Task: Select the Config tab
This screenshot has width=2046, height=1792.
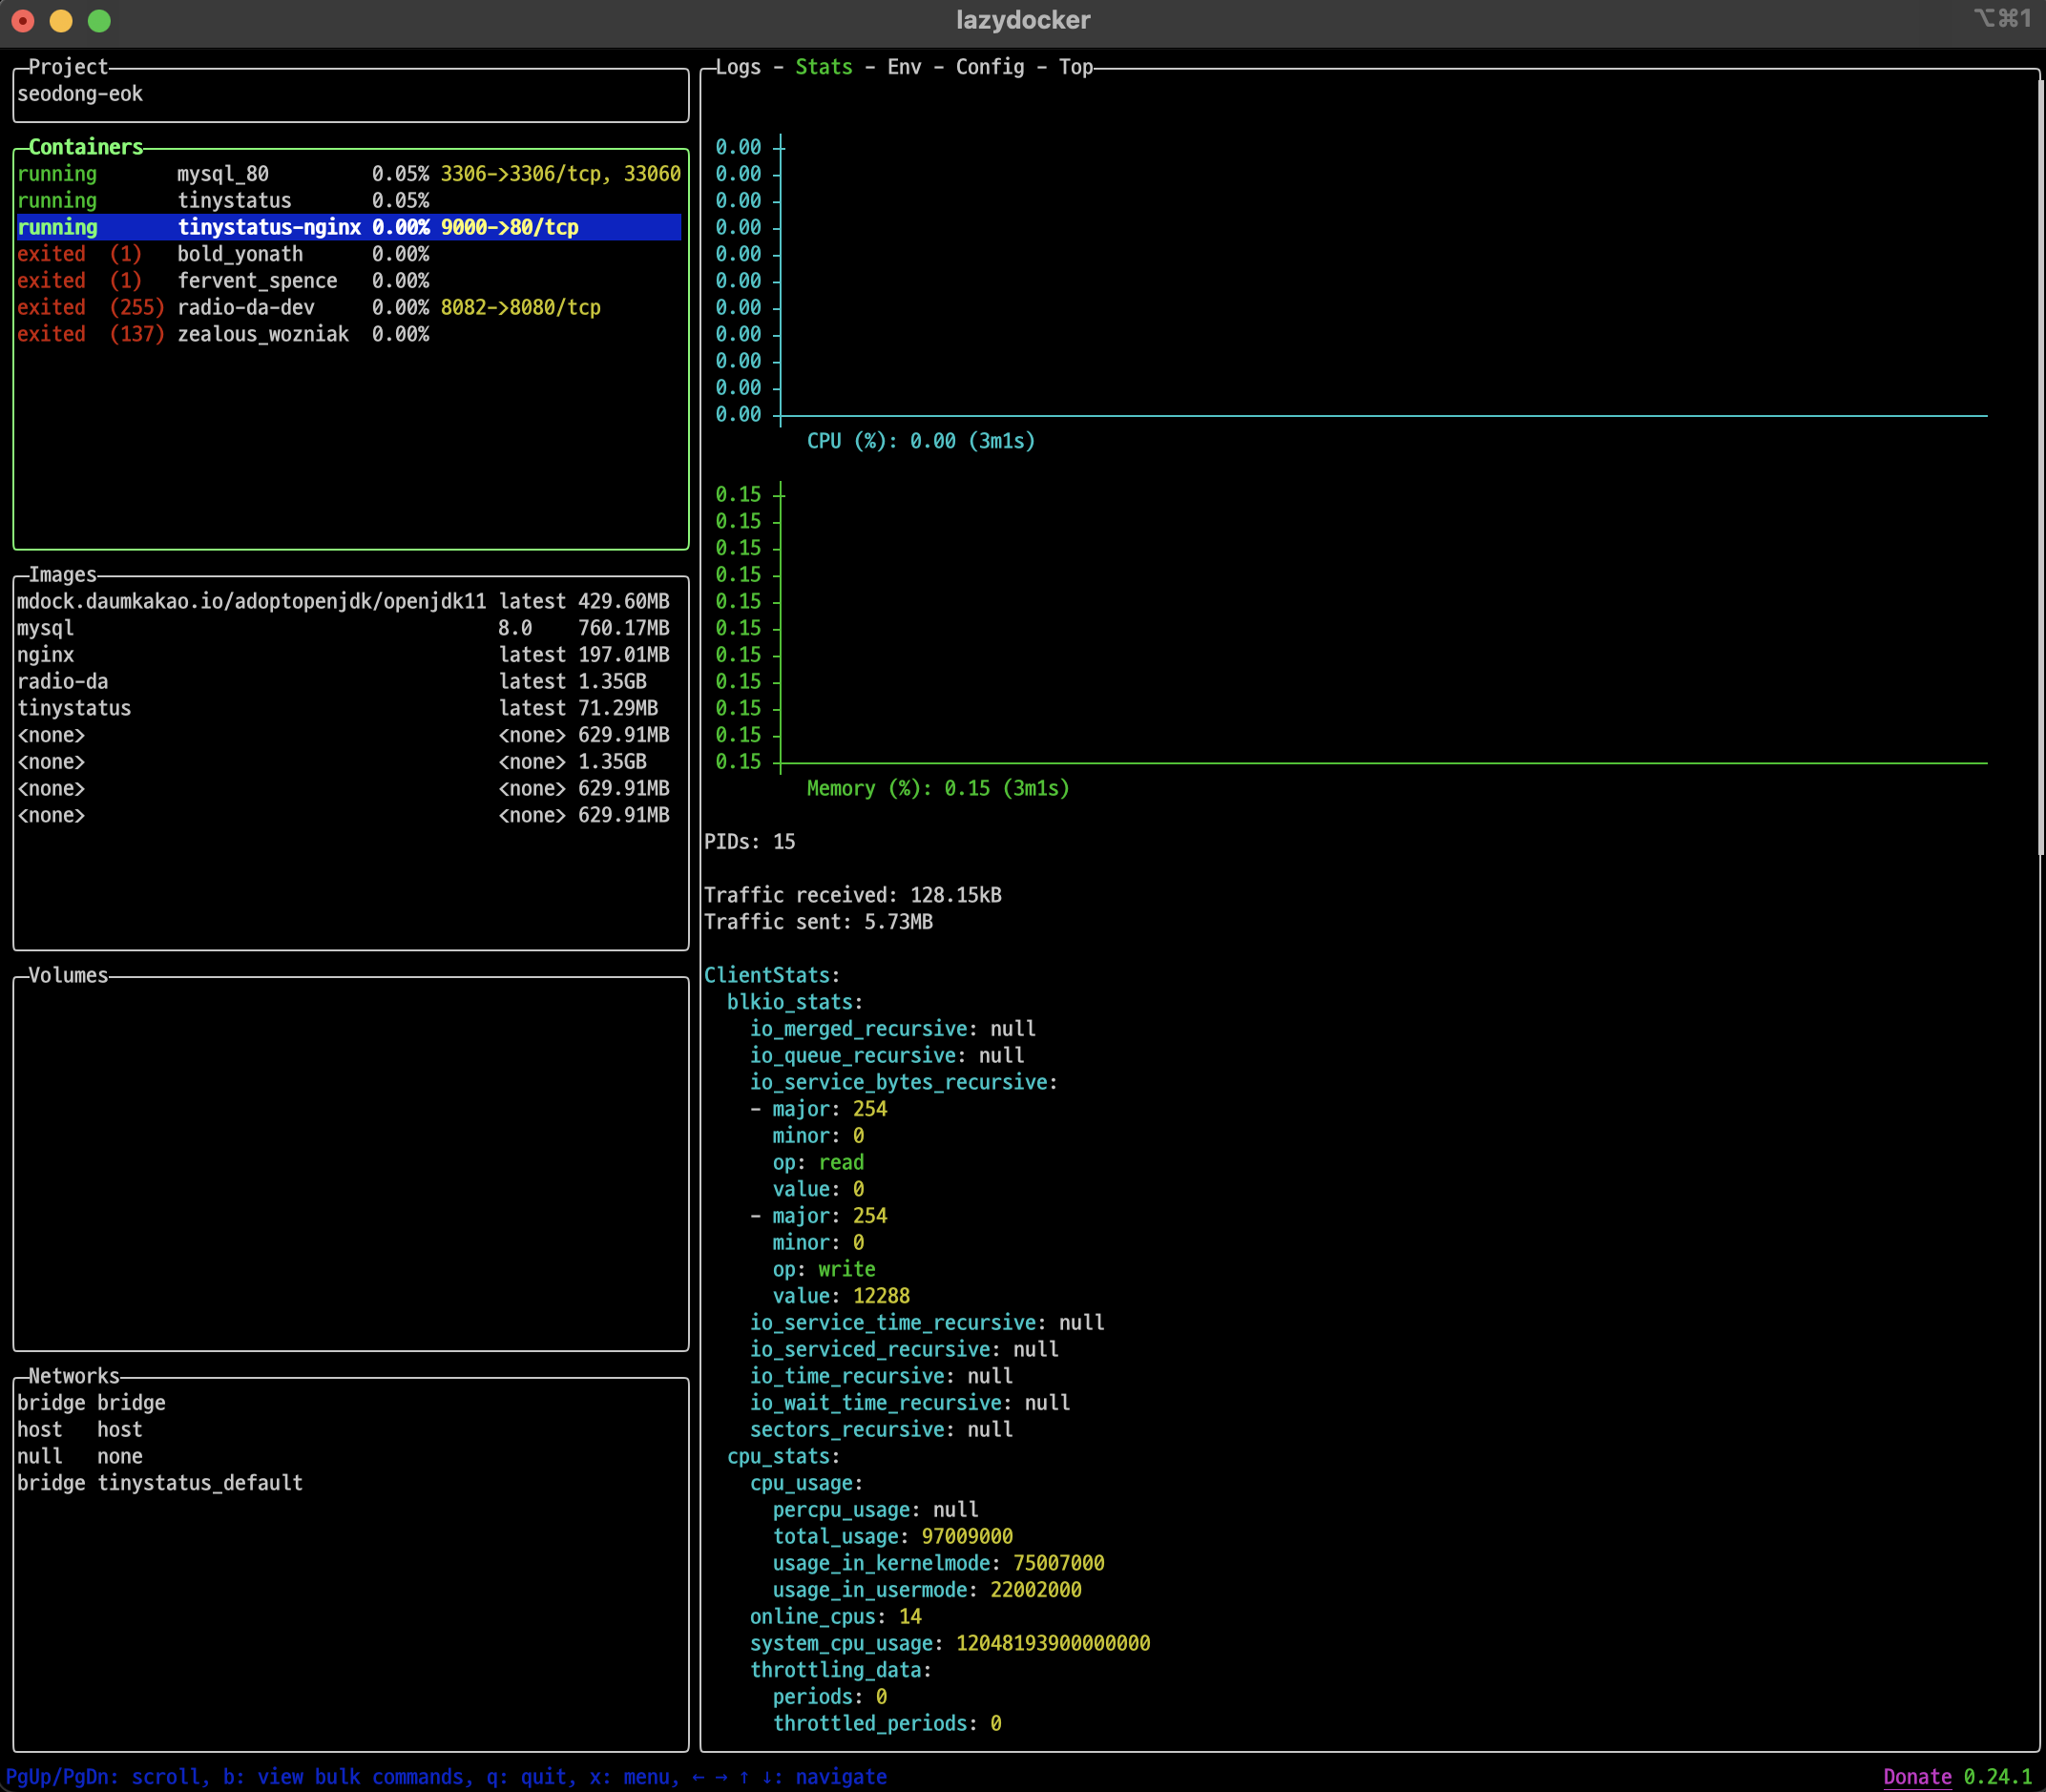Action: click(x=989, y=67)
